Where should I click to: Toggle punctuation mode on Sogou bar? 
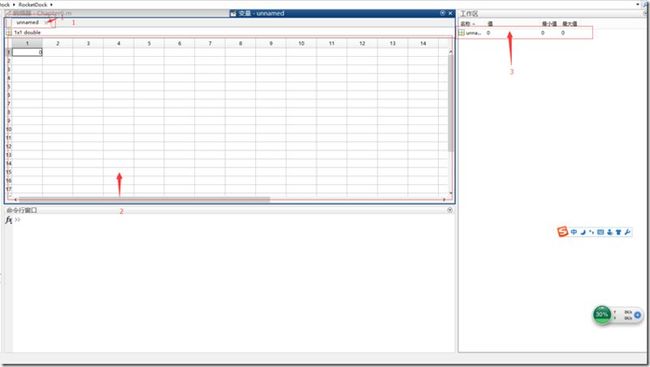coord(592,232)
